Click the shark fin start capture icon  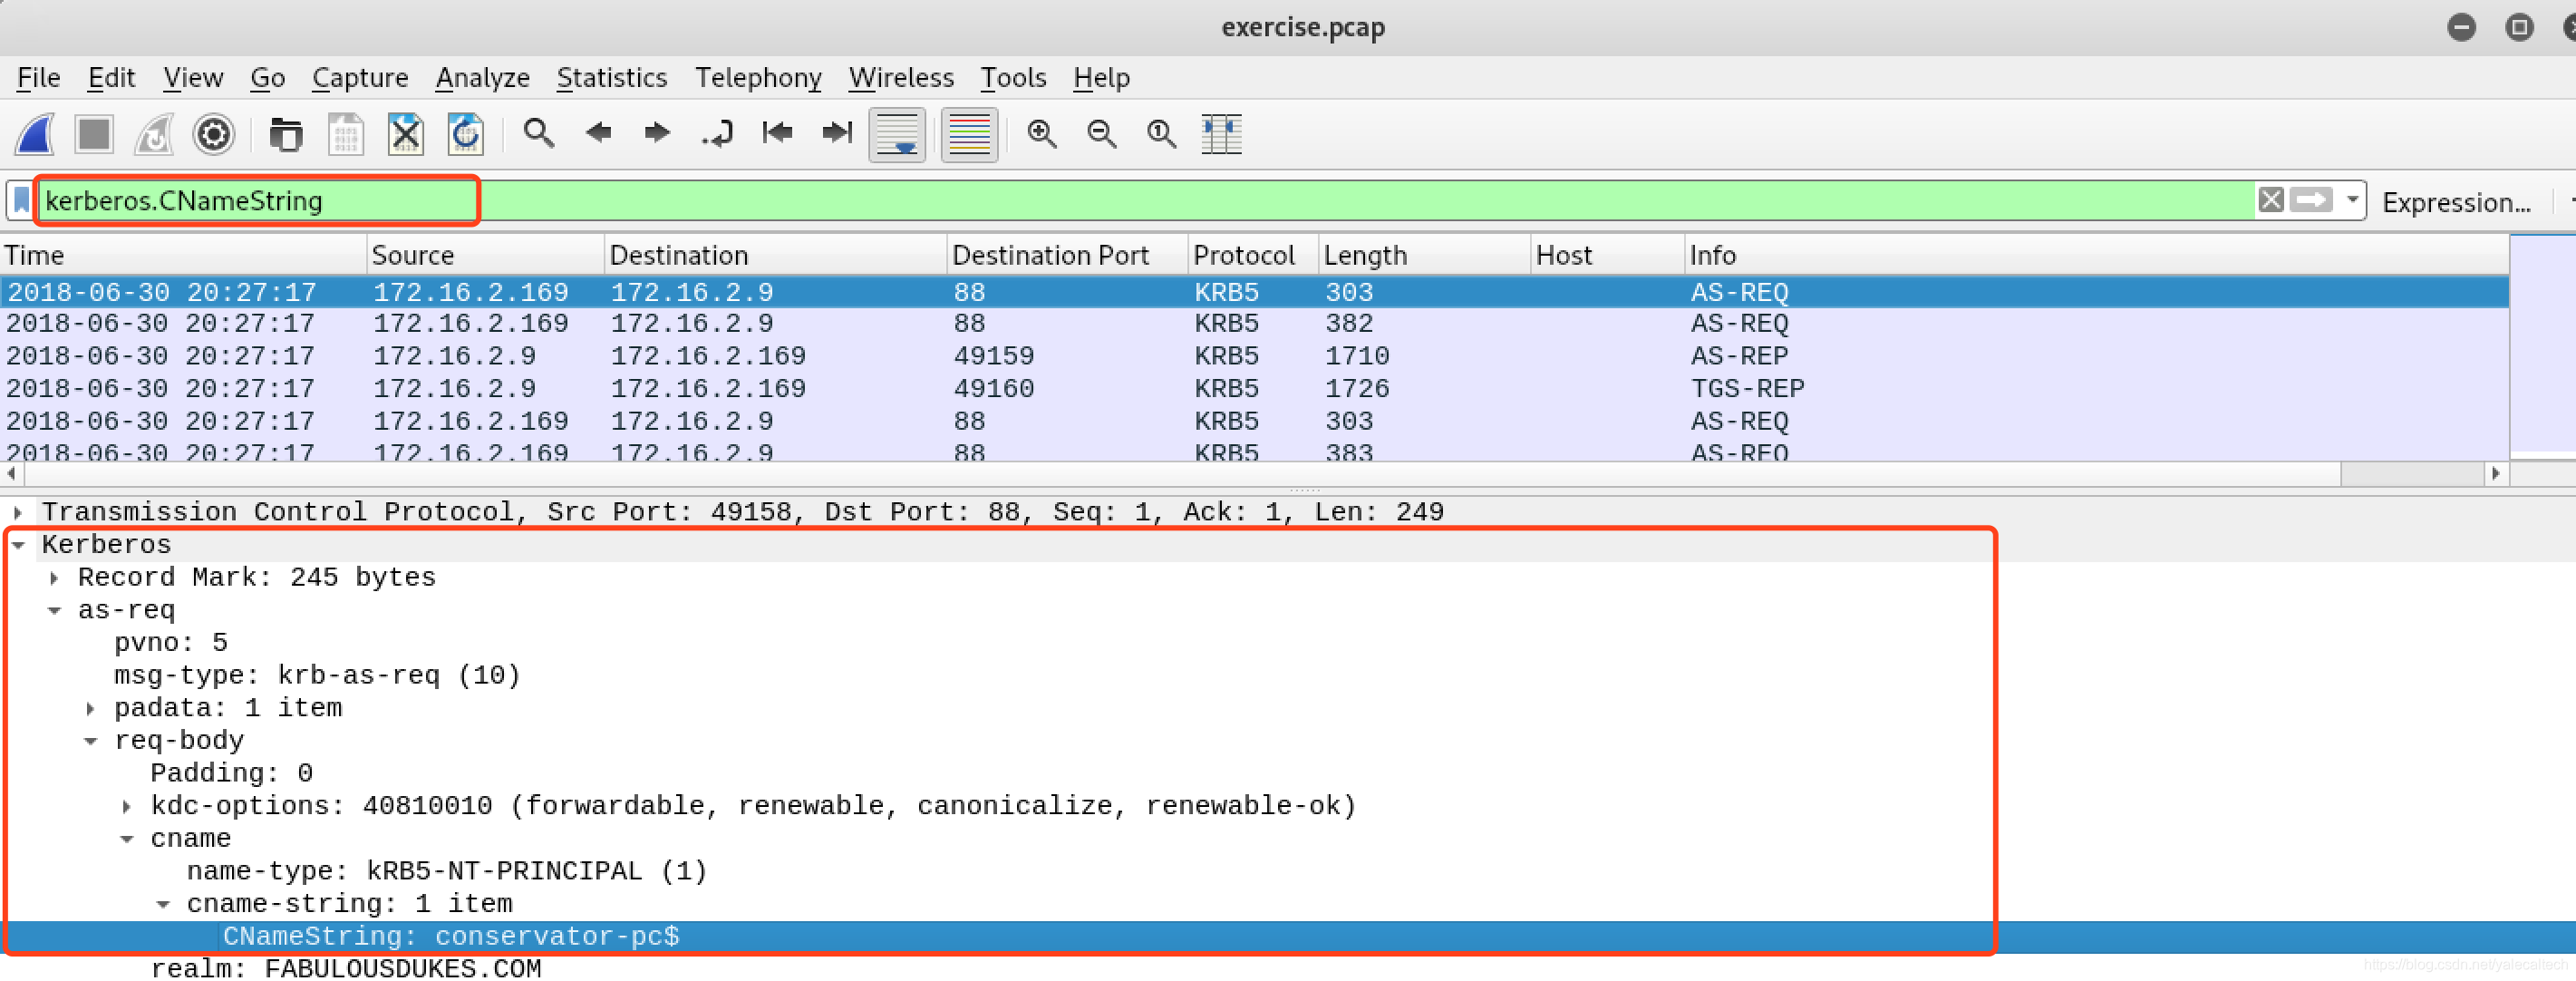(35, 134)
